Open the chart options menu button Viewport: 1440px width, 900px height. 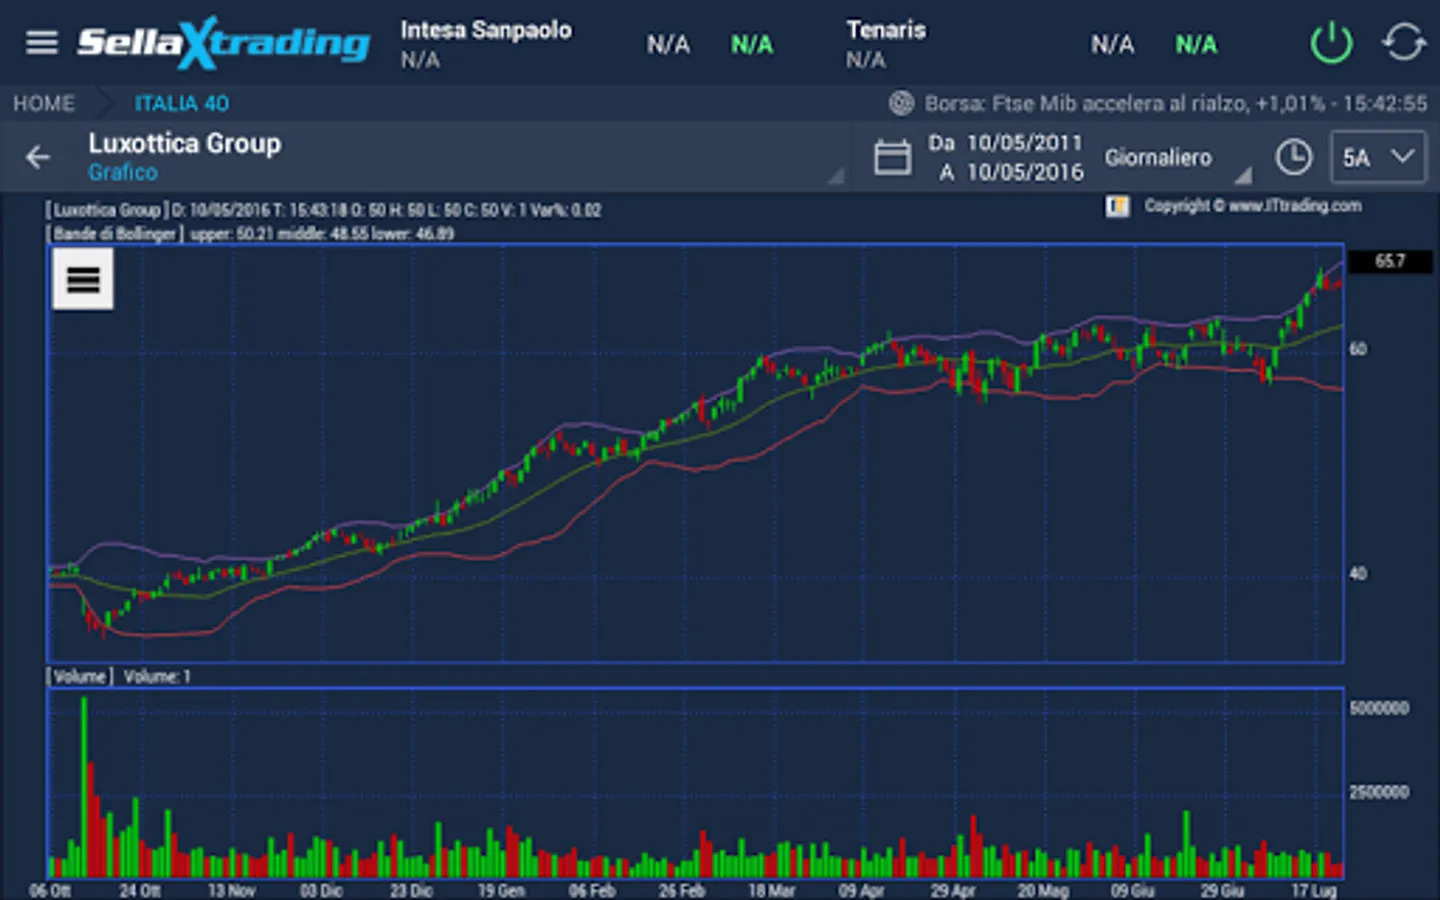click(x=83, y=279)
